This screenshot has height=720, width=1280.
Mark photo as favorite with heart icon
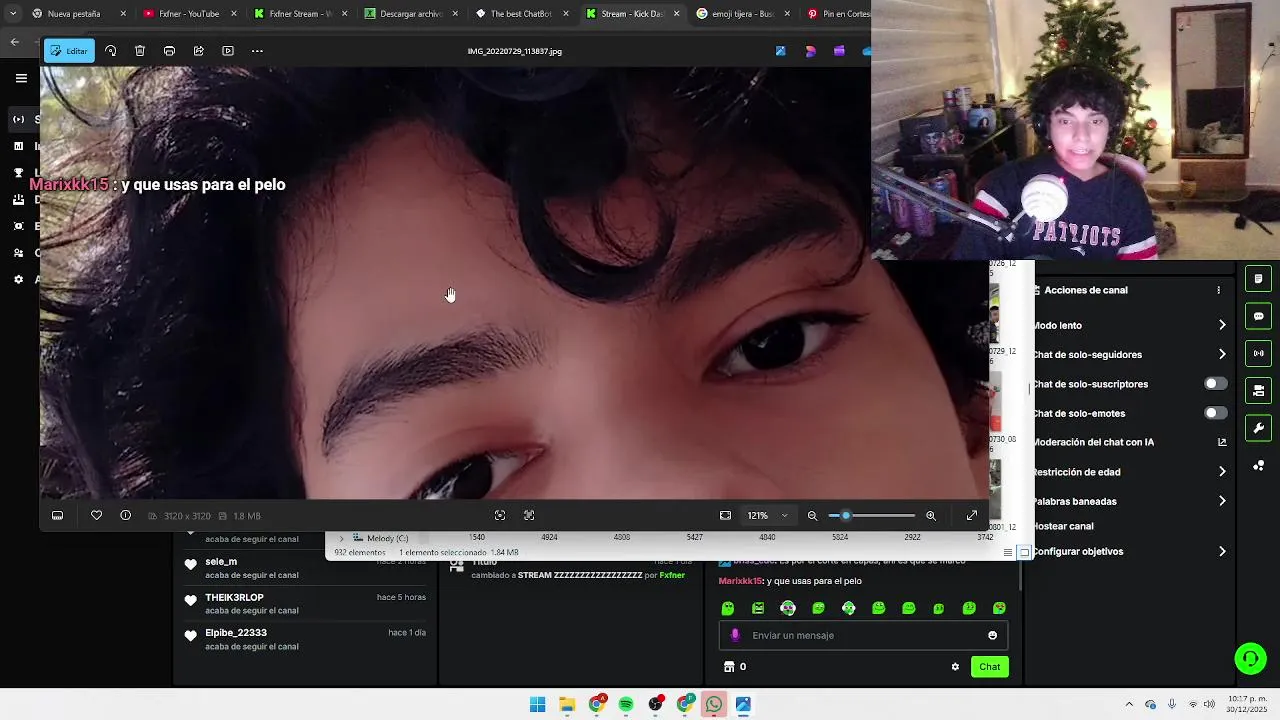[x=96, y=516]
